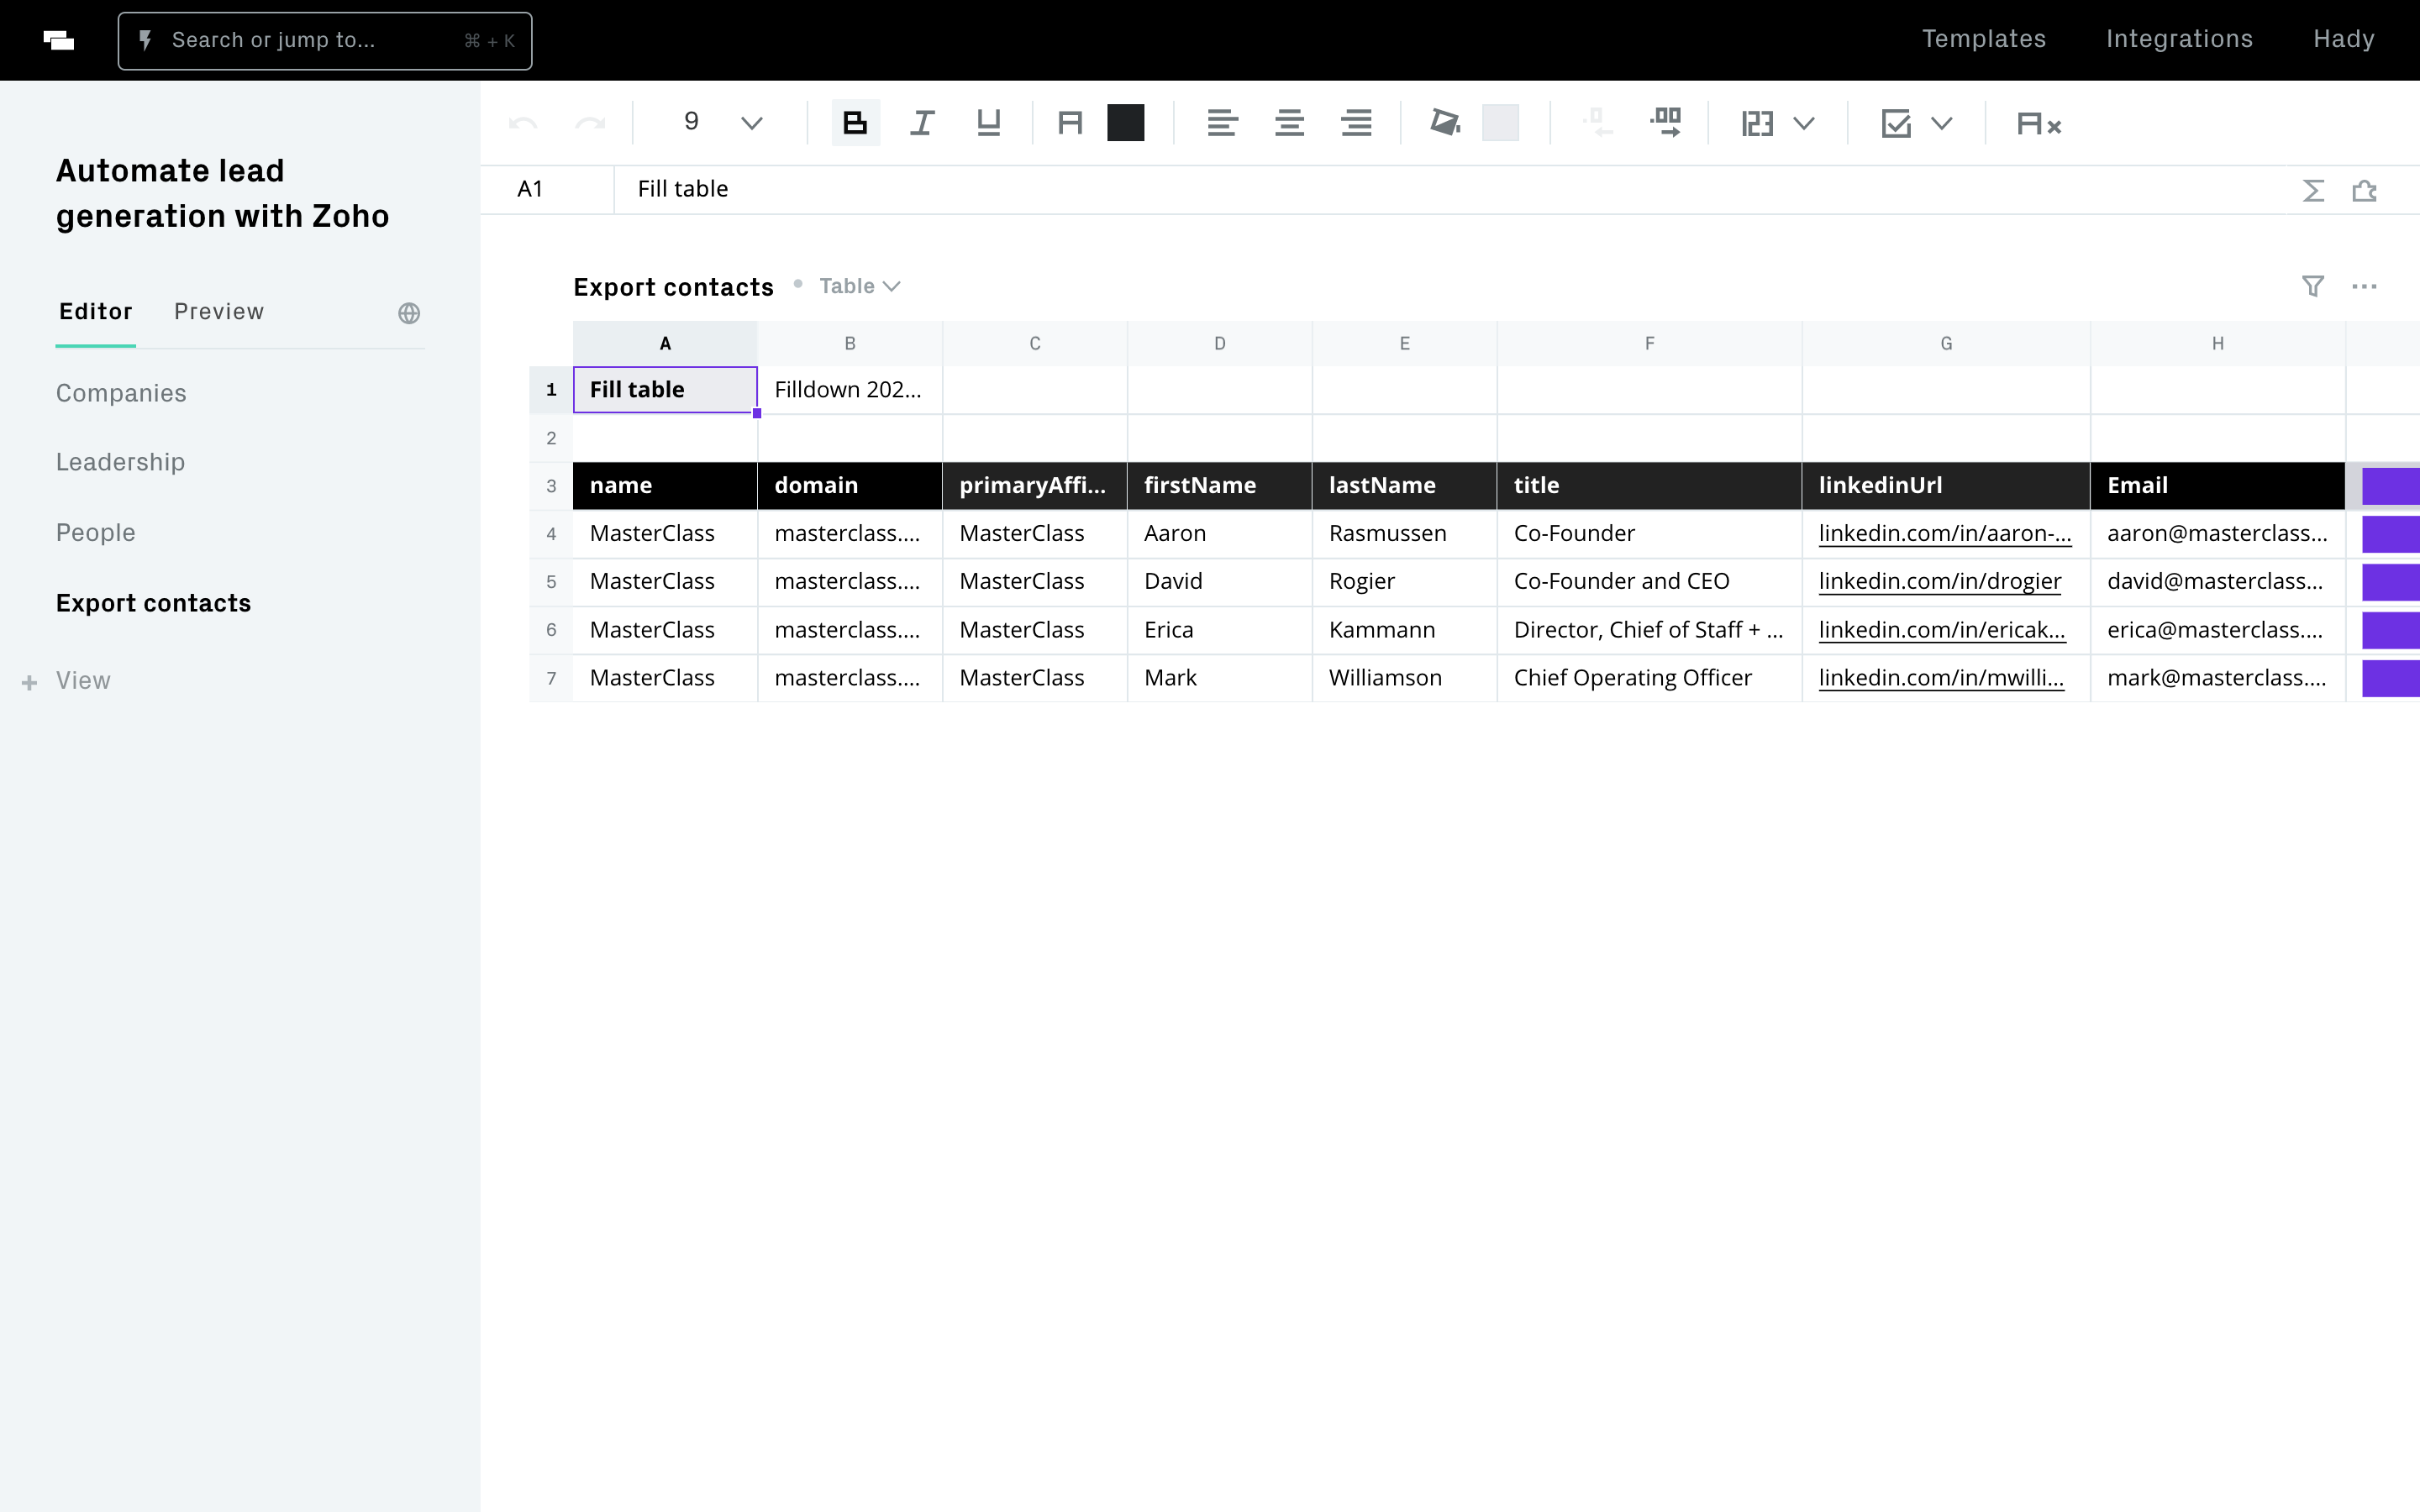Open the Hady user menu

tap(2343, 39)
